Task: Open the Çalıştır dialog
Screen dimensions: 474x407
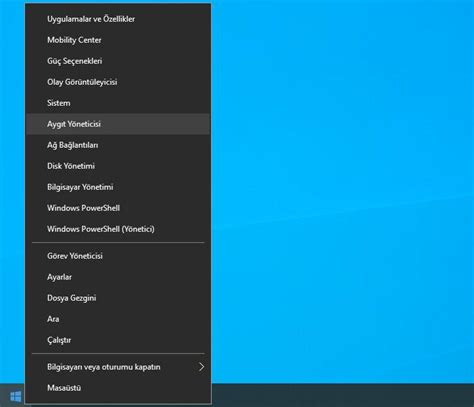Action: [118, 340]
